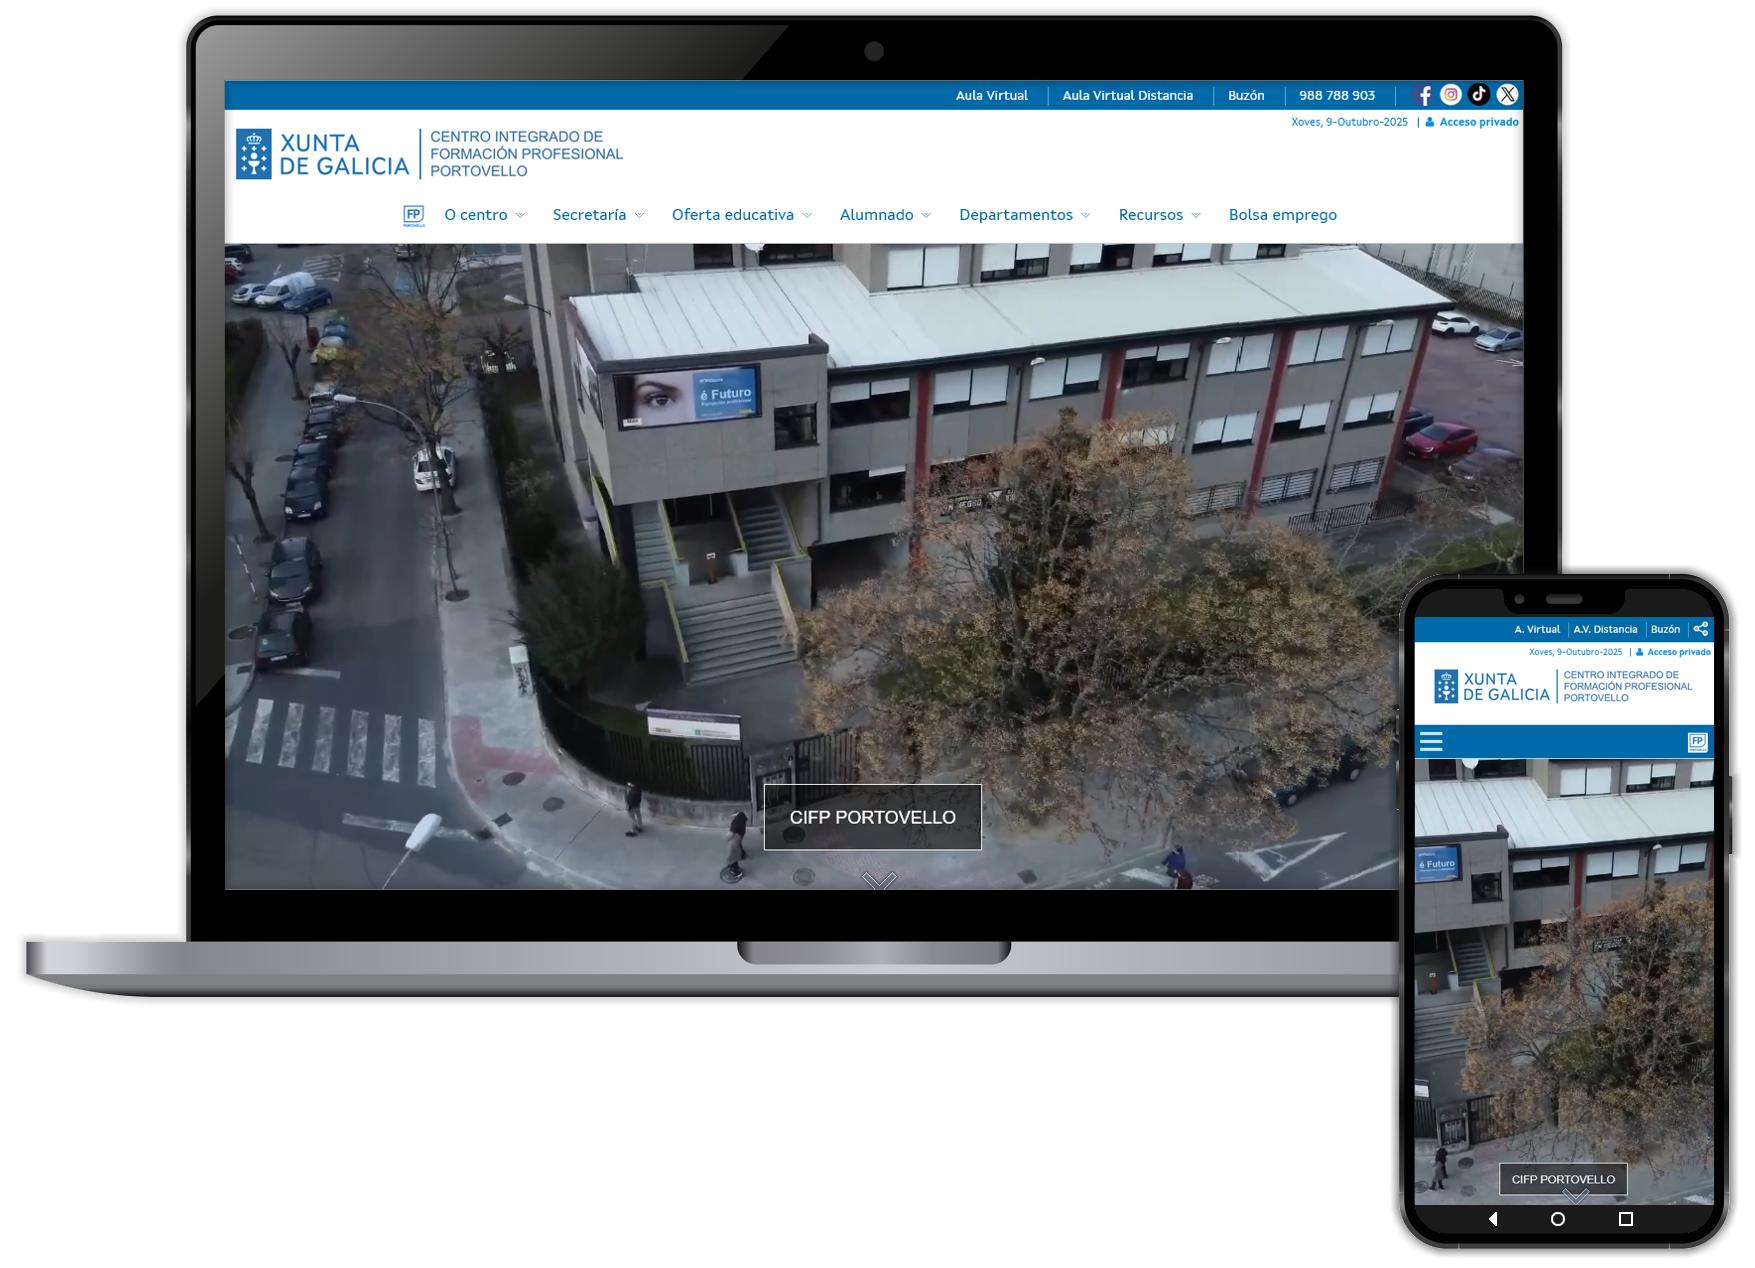The image size is (1755, 1268).
Task: Expand the O centro dropdown menu
Action: (x=484, y=215)
